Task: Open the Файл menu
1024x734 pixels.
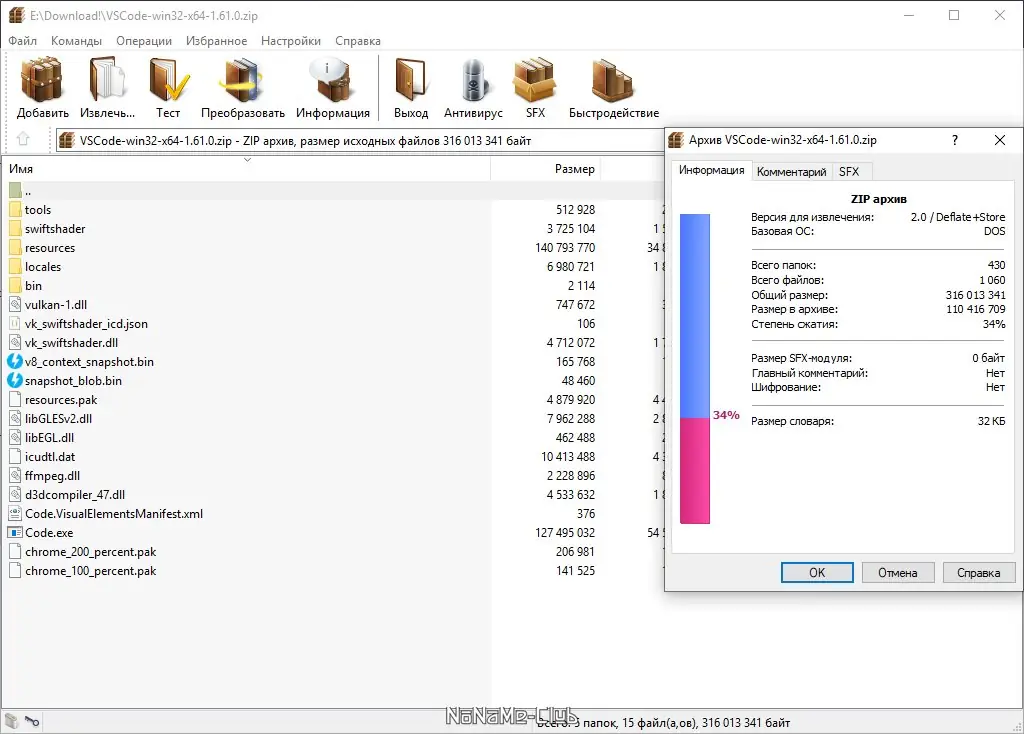Action: (x=23, y=40)
